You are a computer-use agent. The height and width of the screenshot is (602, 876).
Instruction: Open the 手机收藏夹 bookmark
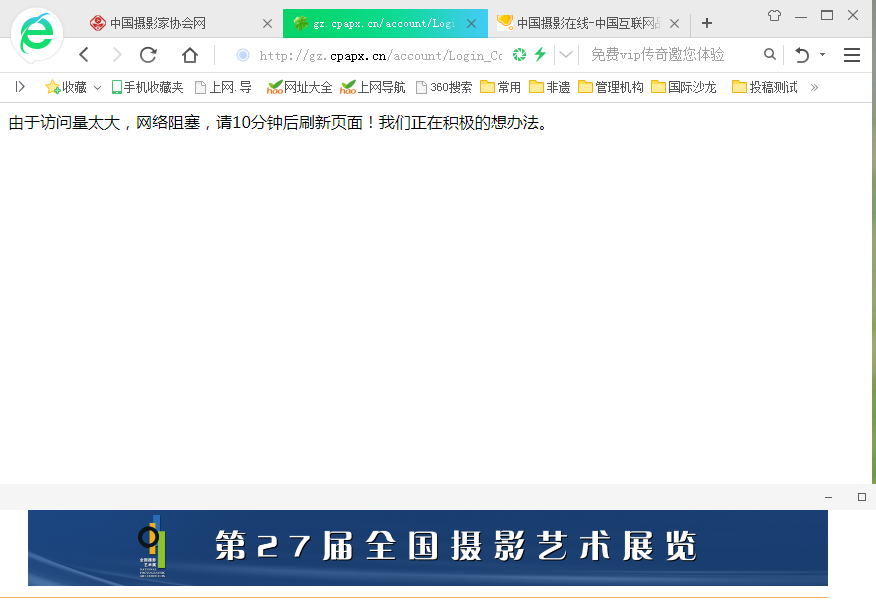tap(147, 87)
